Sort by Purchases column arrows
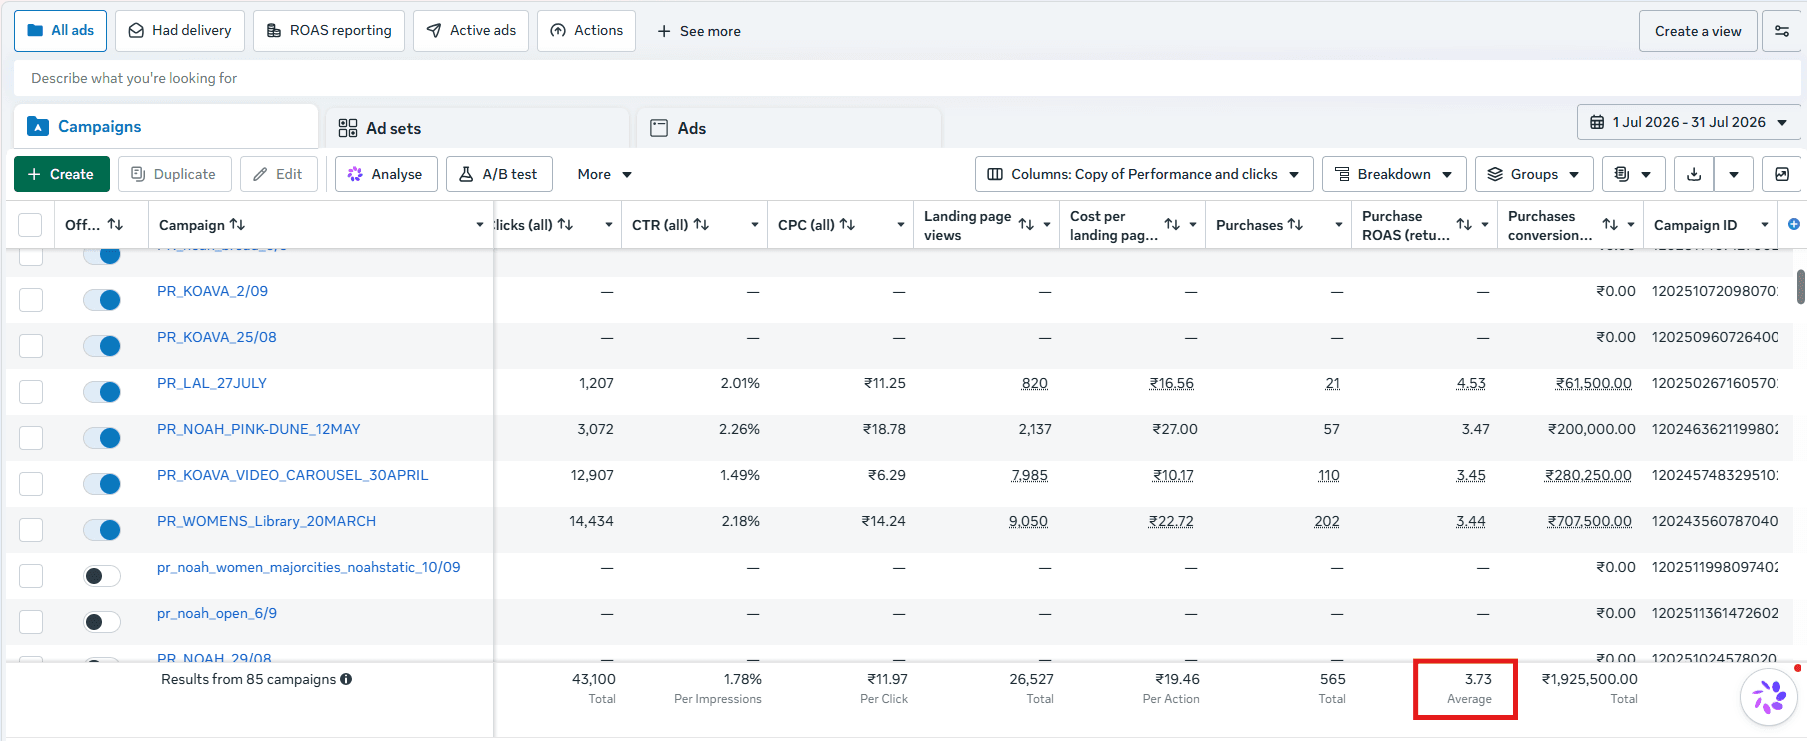1807x741 pixels. [x=1295, y=225]
